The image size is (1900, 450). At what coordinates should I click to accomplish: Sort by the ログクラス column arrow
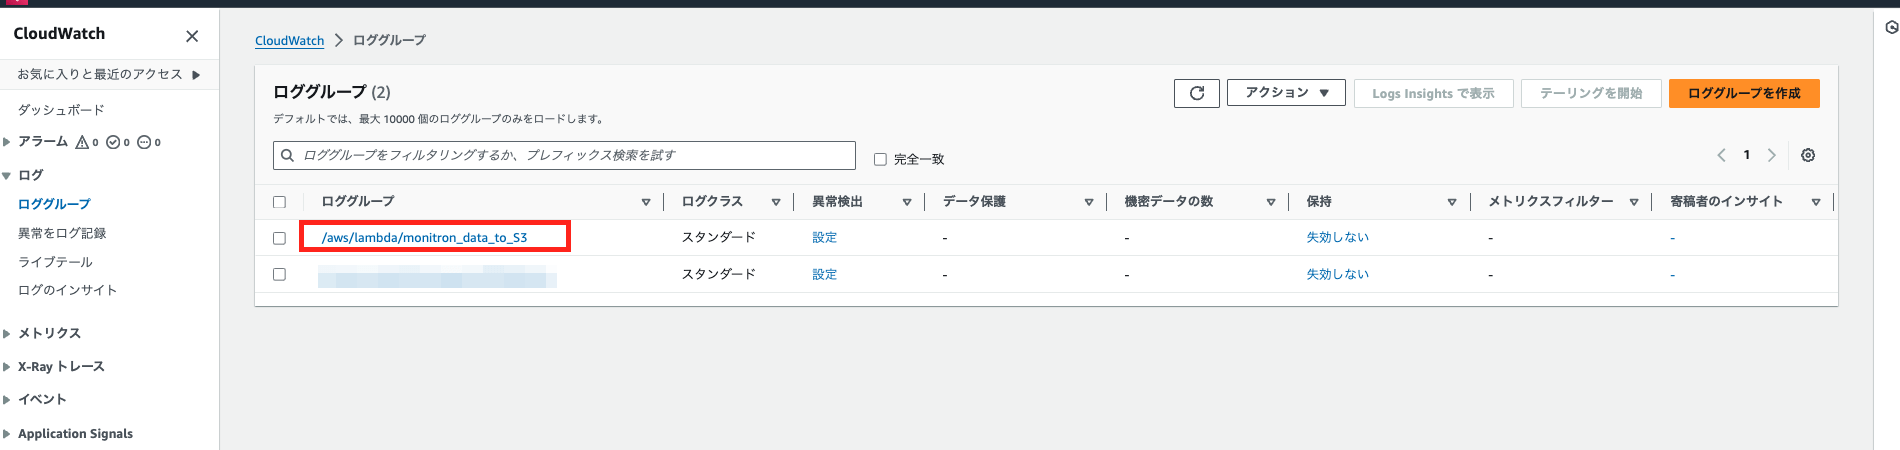(x=776, y=202)
